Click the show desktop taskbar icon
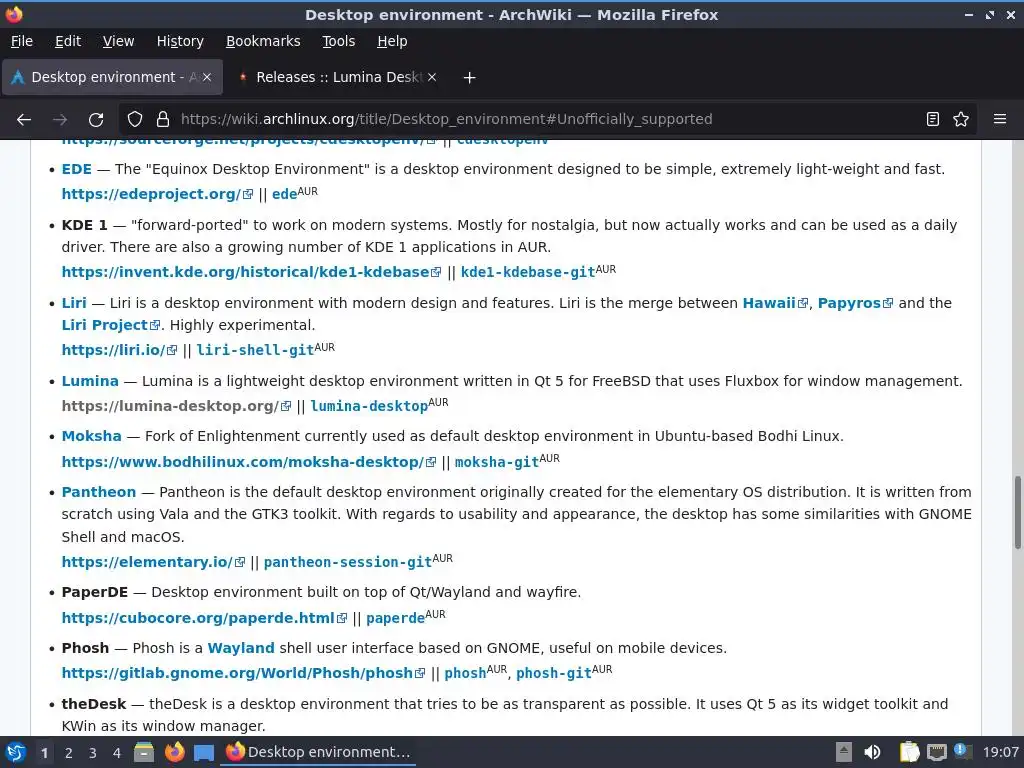This screenshot has height=768, width=1024. pyautogui.click(x=204, y=752)
